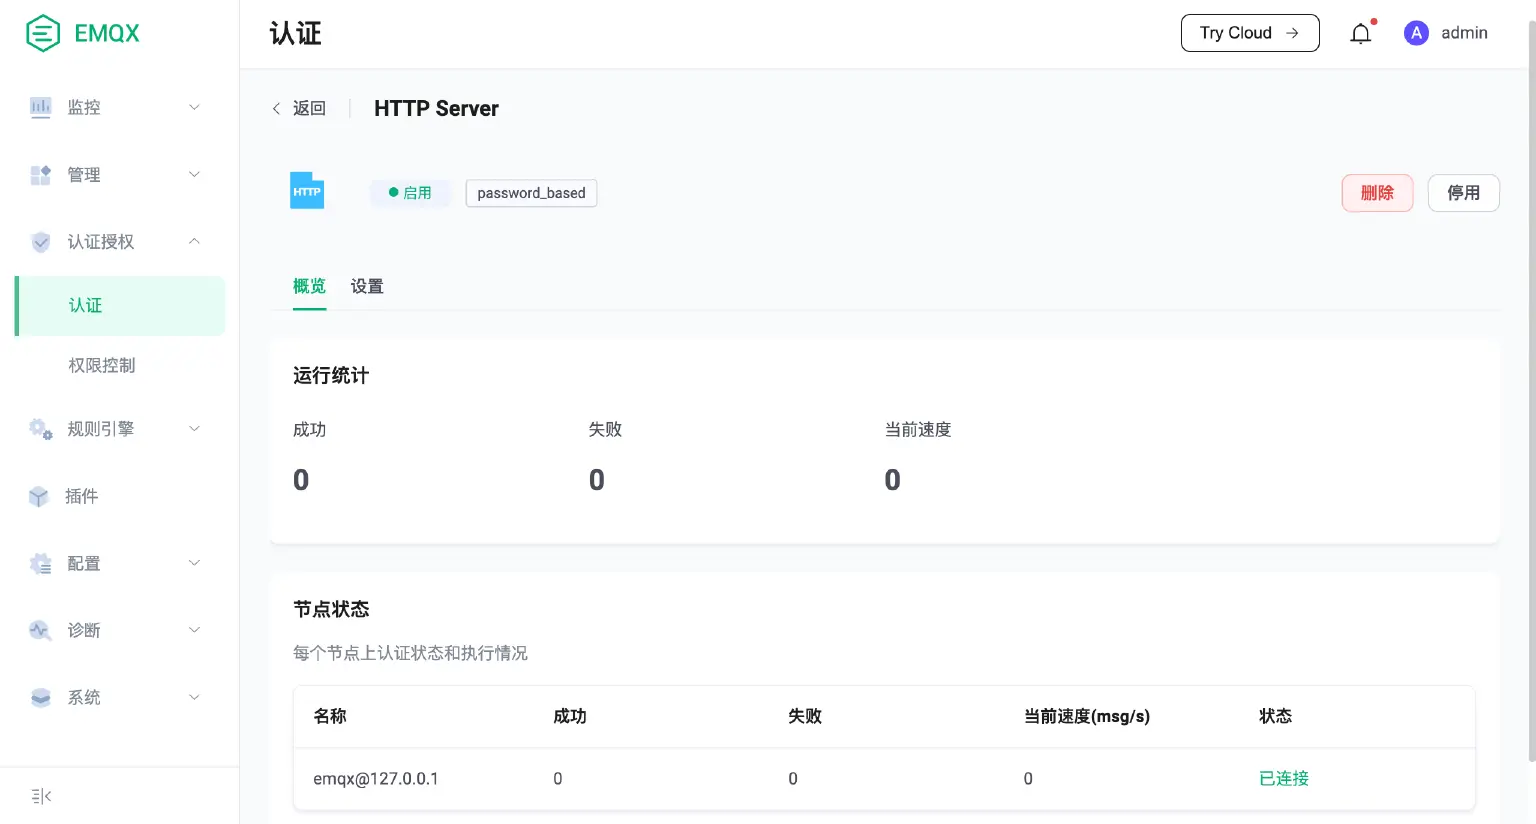1536x824 pixels.
Task: Click the Try Cloud link
Action: tap(1249, 32)
